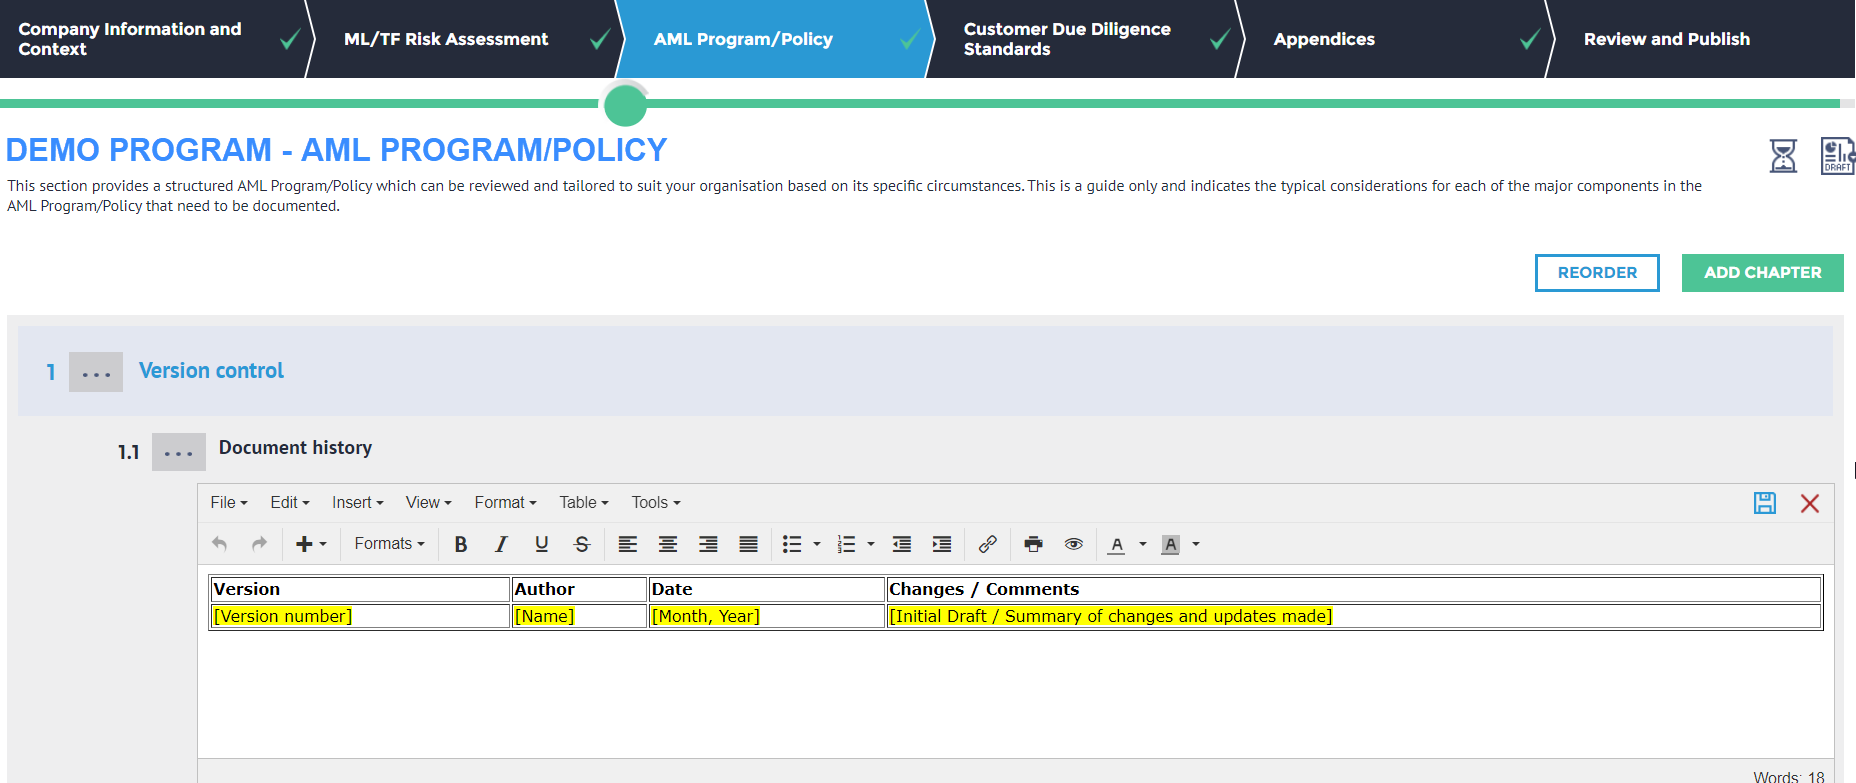1856x783 pixels.
Task: Open the File menu
Action: tap(229, 503)
